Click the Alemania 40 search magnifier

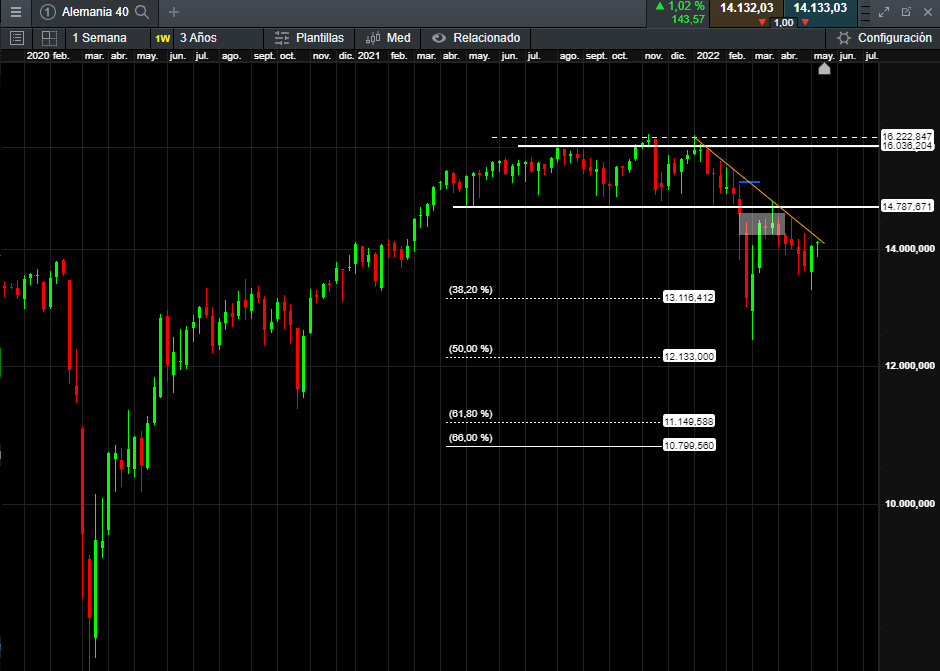coord(142,12)
